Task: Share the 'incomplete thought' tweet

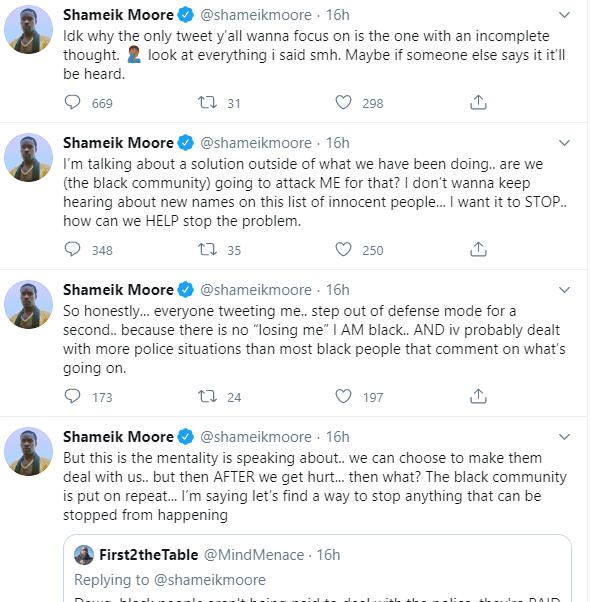Action: 478,103
